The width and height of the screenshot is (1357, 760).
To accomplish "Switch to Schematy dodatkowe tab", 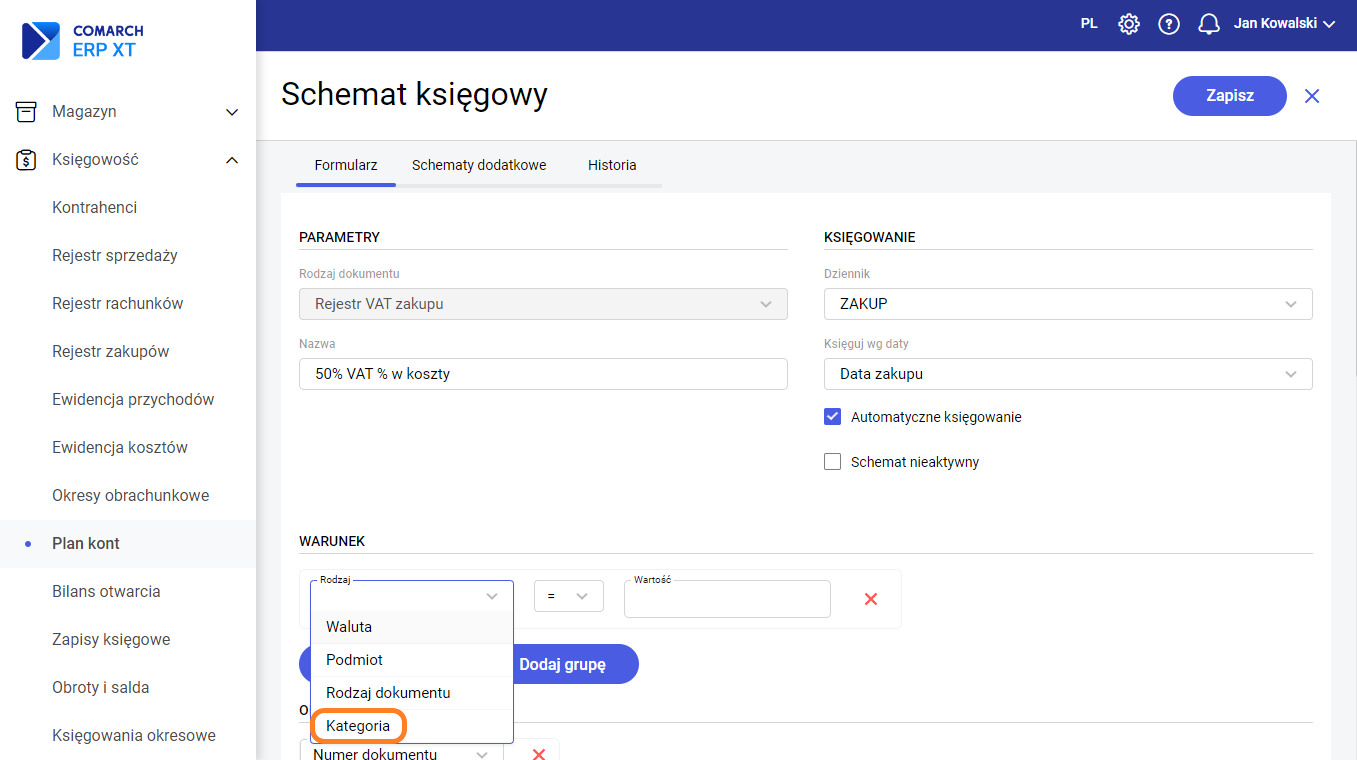I will coord(479,165).
